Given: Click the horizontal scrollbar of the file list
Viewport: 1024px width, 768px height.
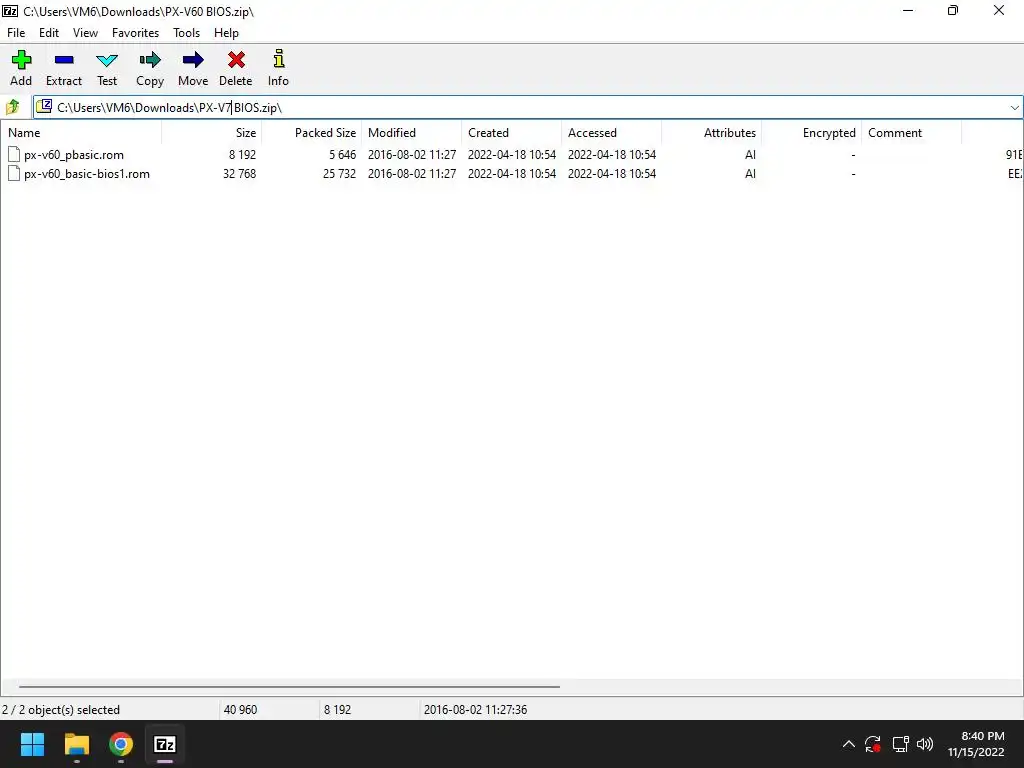Looking at the screenshot, I should point(289,686).
